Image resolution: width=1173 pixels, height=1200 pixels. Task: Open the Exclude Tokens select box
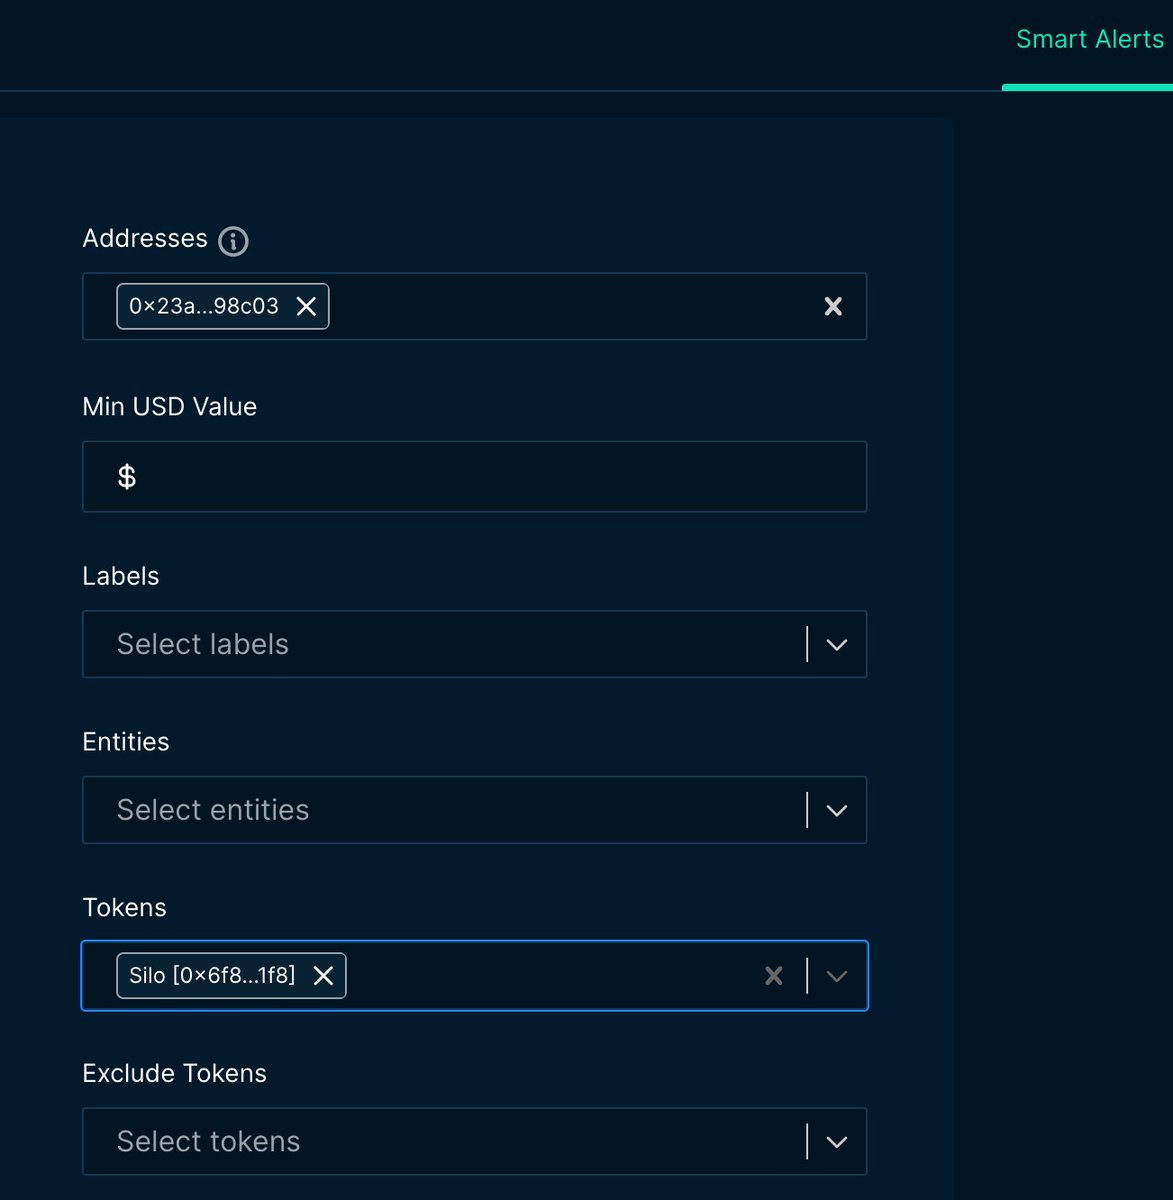tap(474, 1141)
